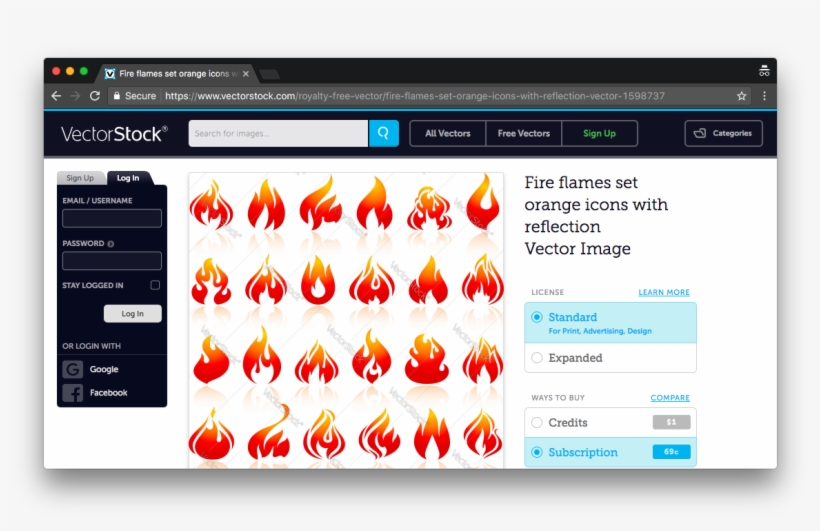The width and height of the screenshot is (820, 531).
Task: Click the Google login icon
Action: 73,369
